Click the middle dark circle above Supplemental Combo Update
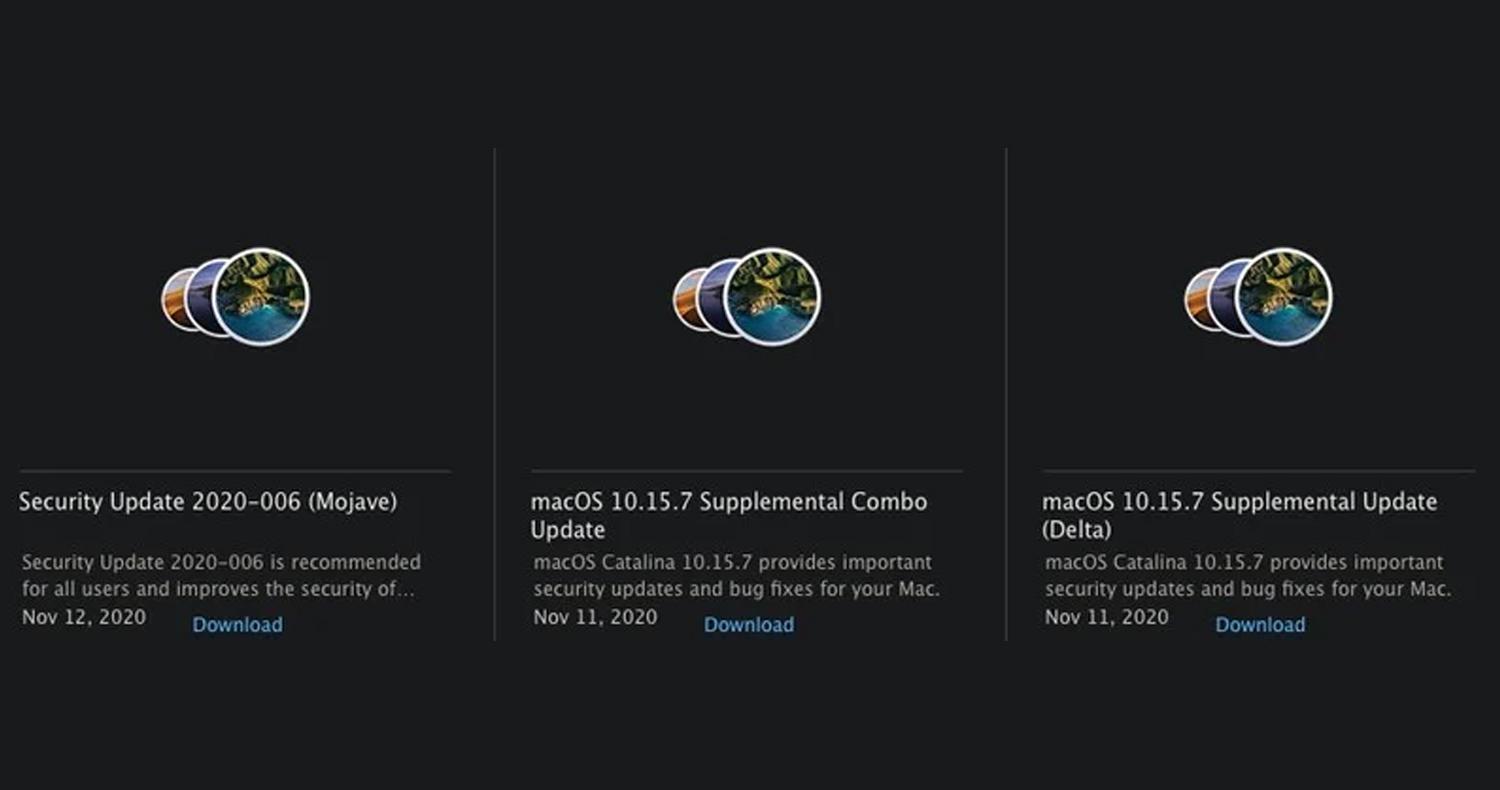Viewport: 1500px width, 790px height. point(710,297)
